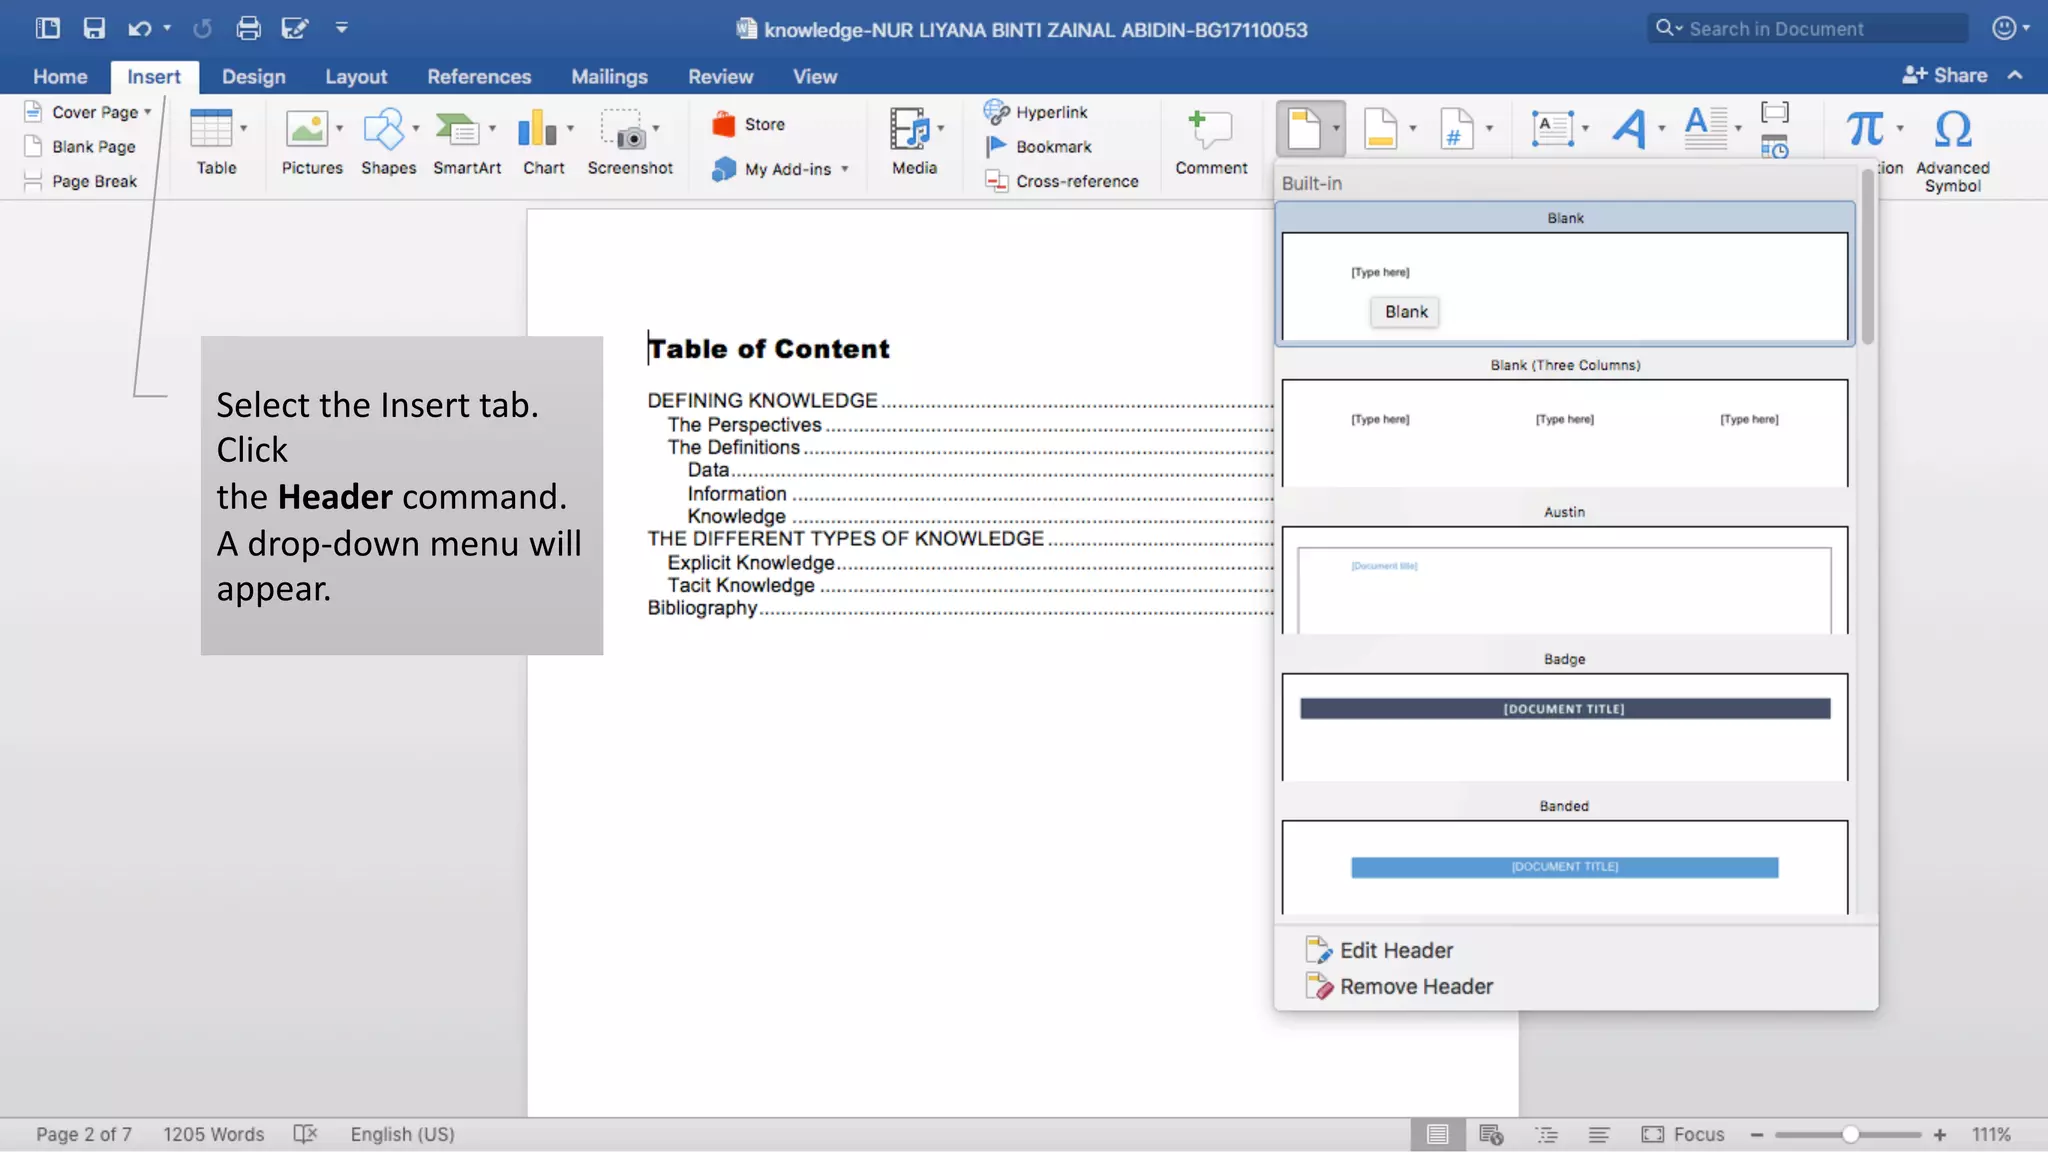Click the Pictures icon in ribbon

[x=306, y=130]
